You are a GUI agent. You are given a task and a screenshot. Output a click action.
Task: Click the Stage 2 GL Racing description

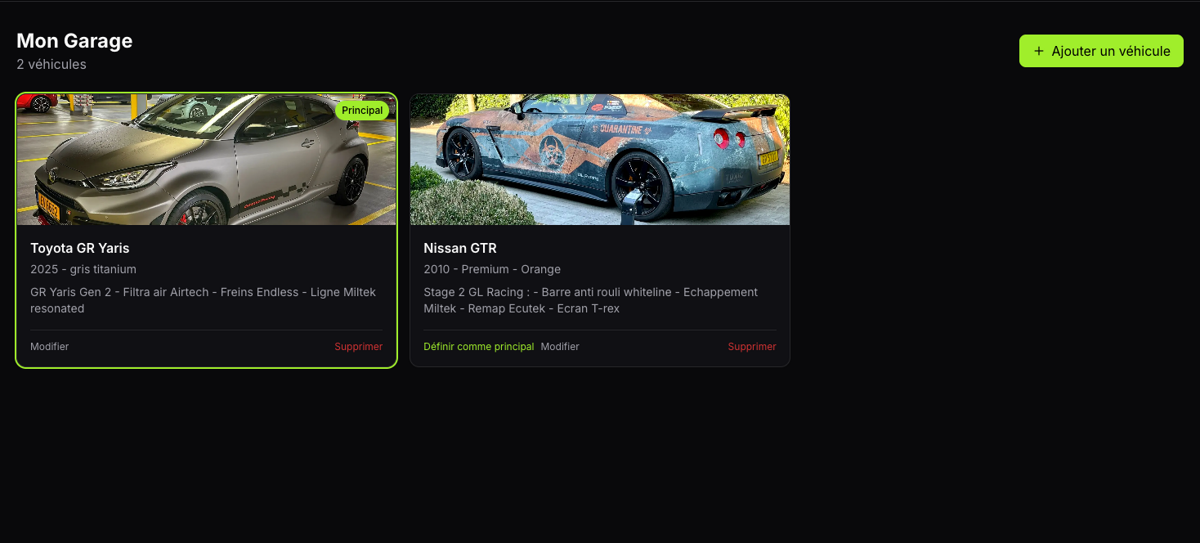click(x=590, y=300)
